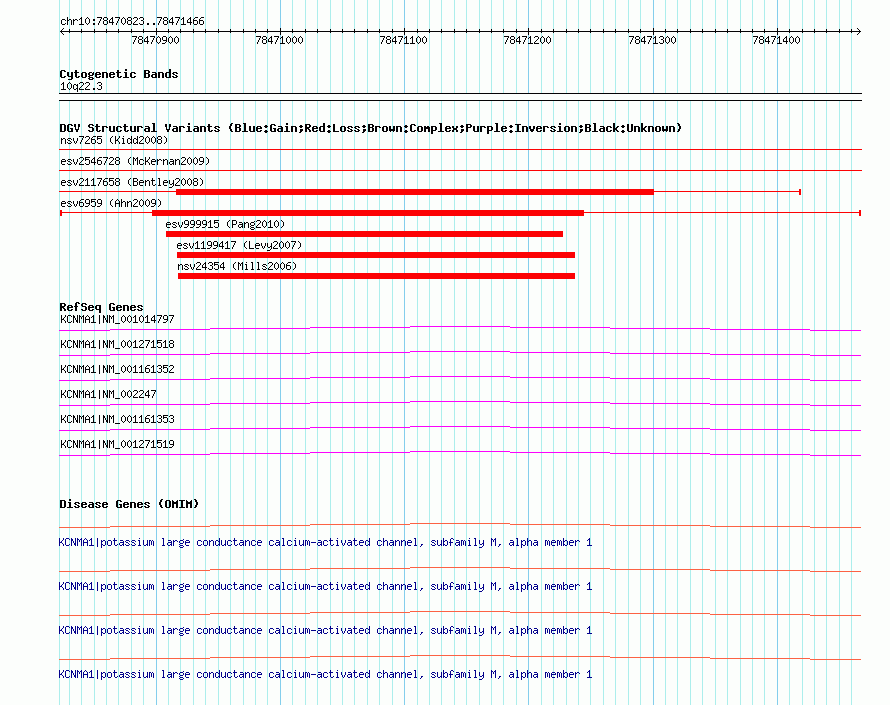Click ruler position label 78471300
Screen dimensions: 890x705
652,40
